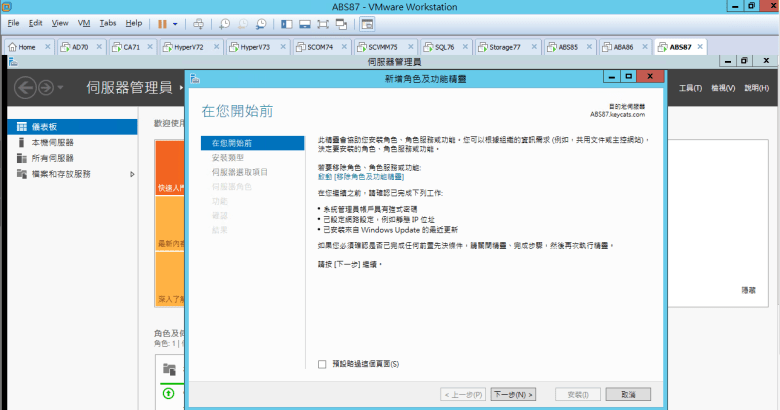Open the navigation history dropdown beside forward arrow
The width and height of the screenshot is (780, 410).
(60, 88)
